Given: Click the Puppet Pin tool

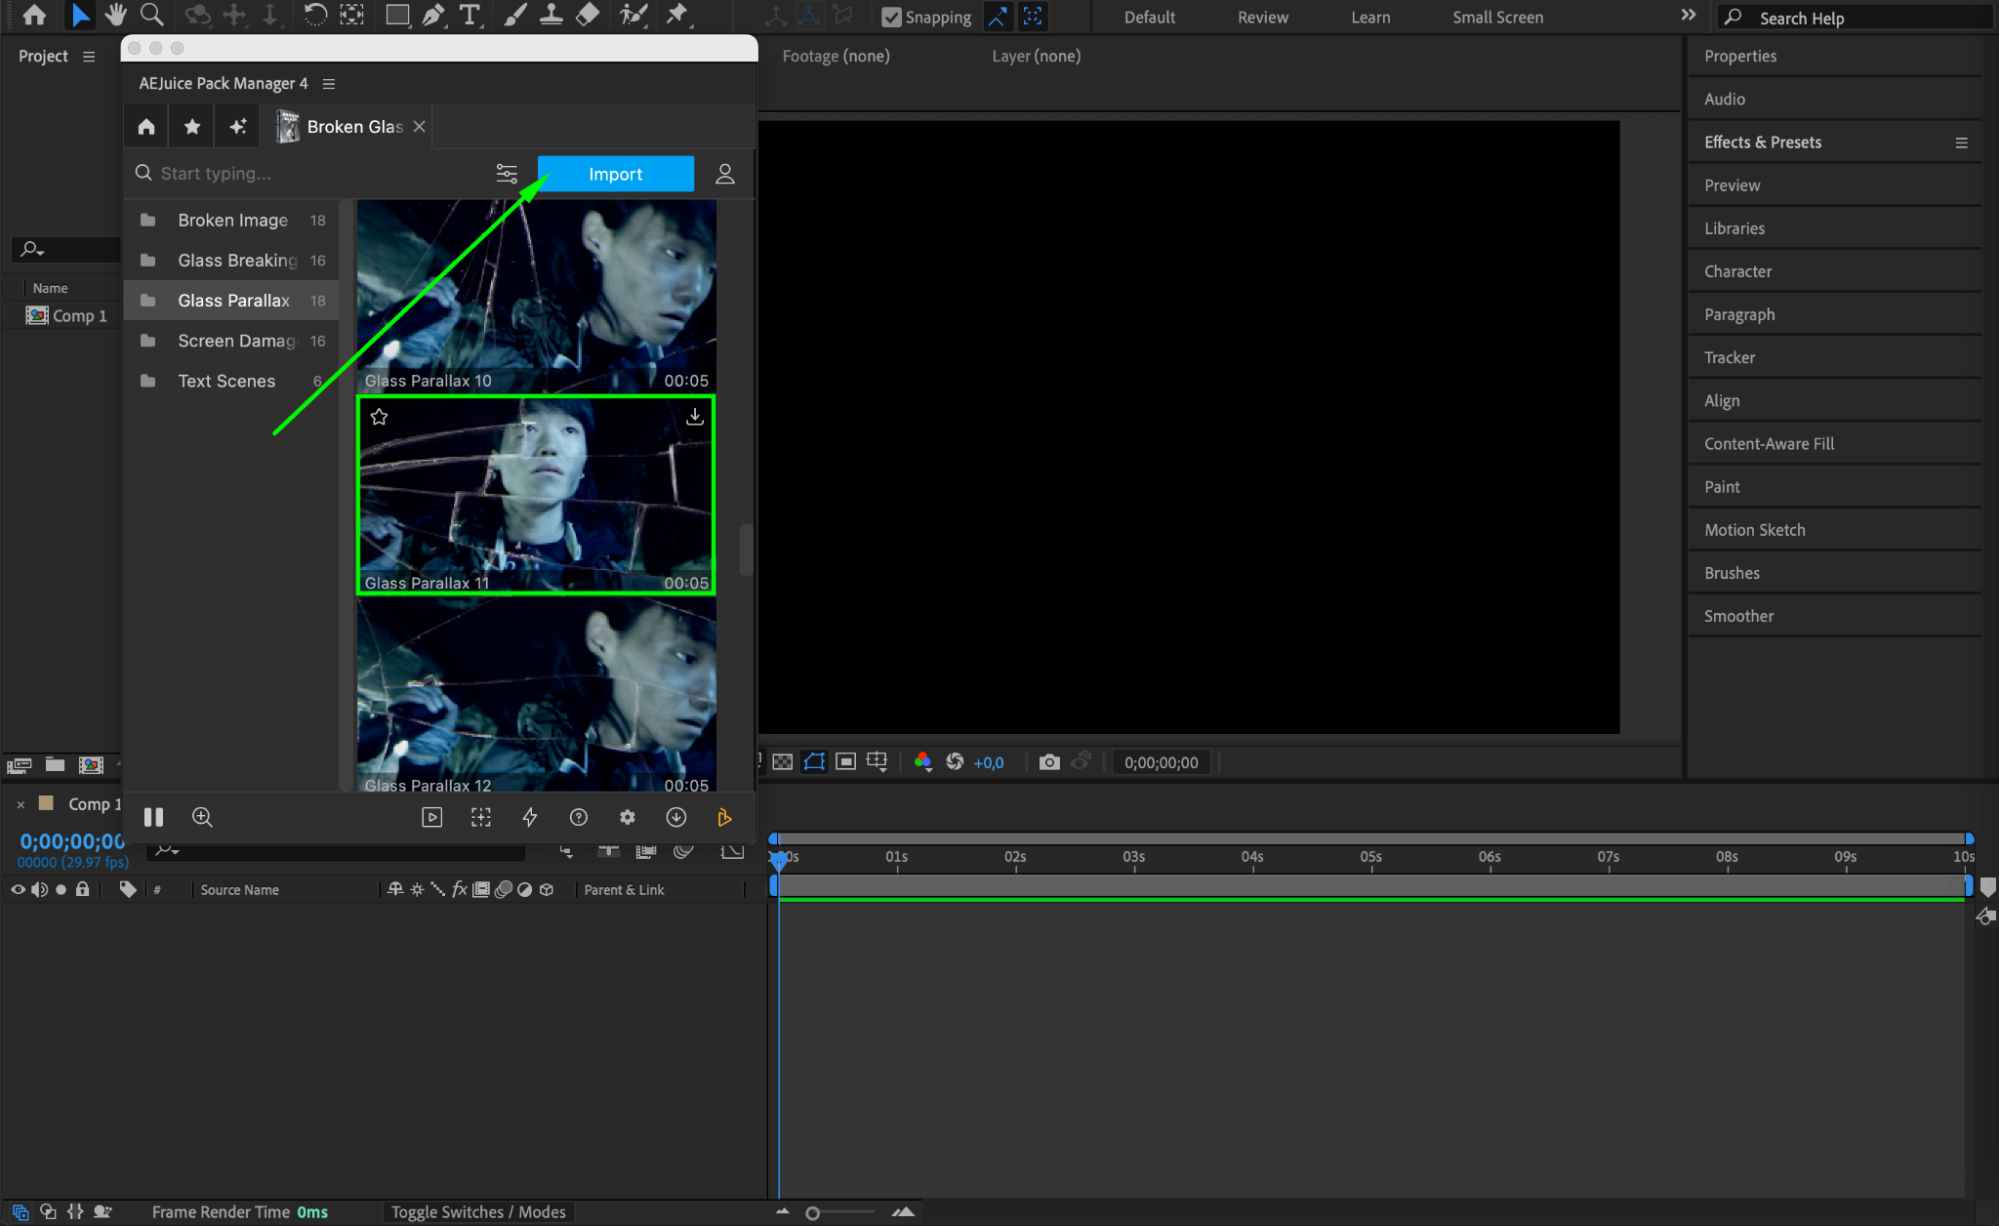Looking at the screenshot, I should coord(677,15).
